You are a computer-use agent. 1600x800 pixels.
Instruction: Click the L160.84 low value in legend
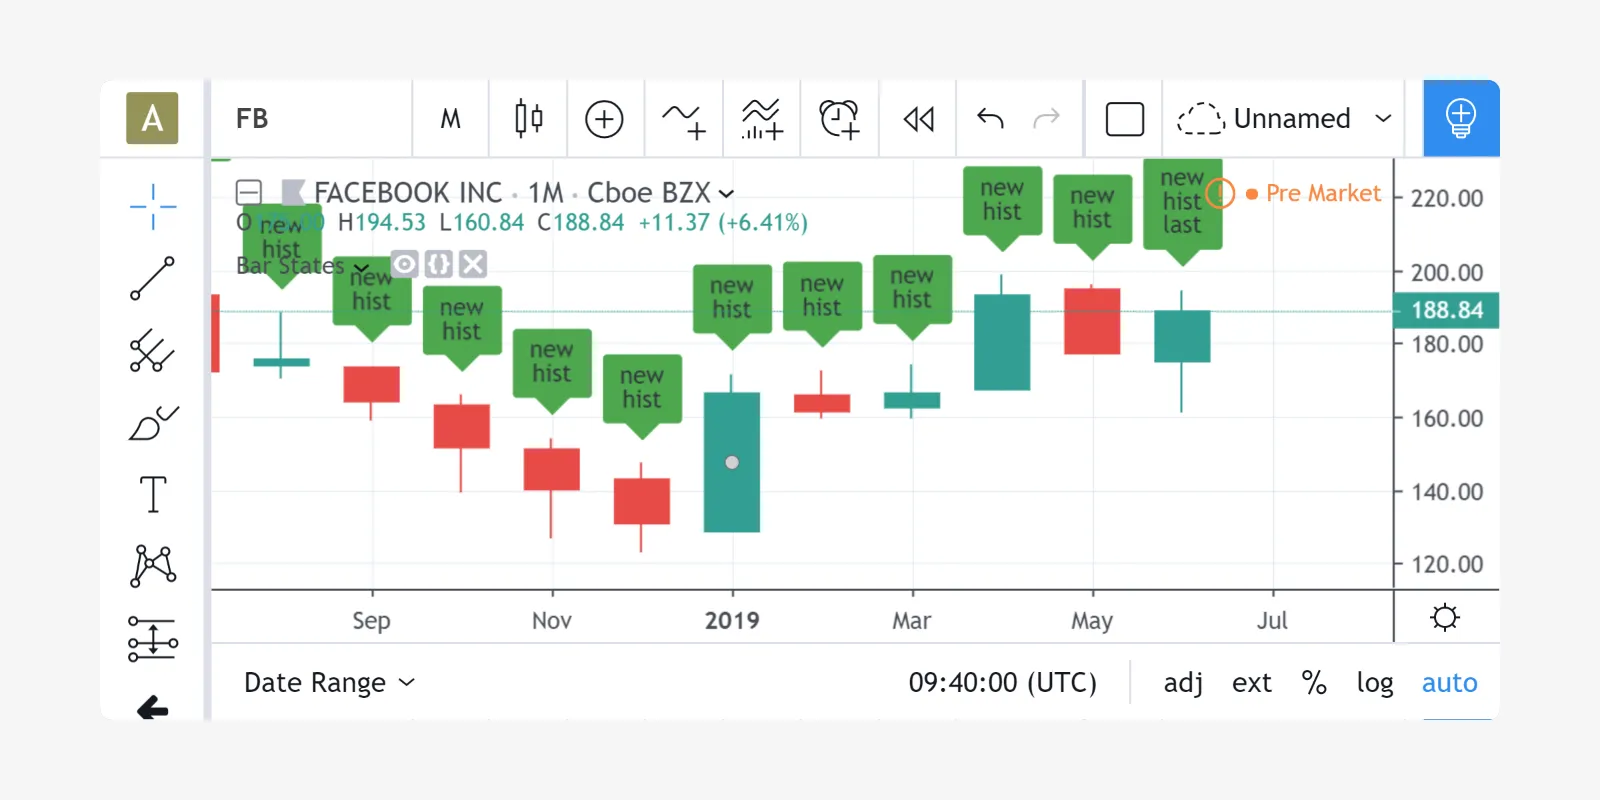point(481,222)
